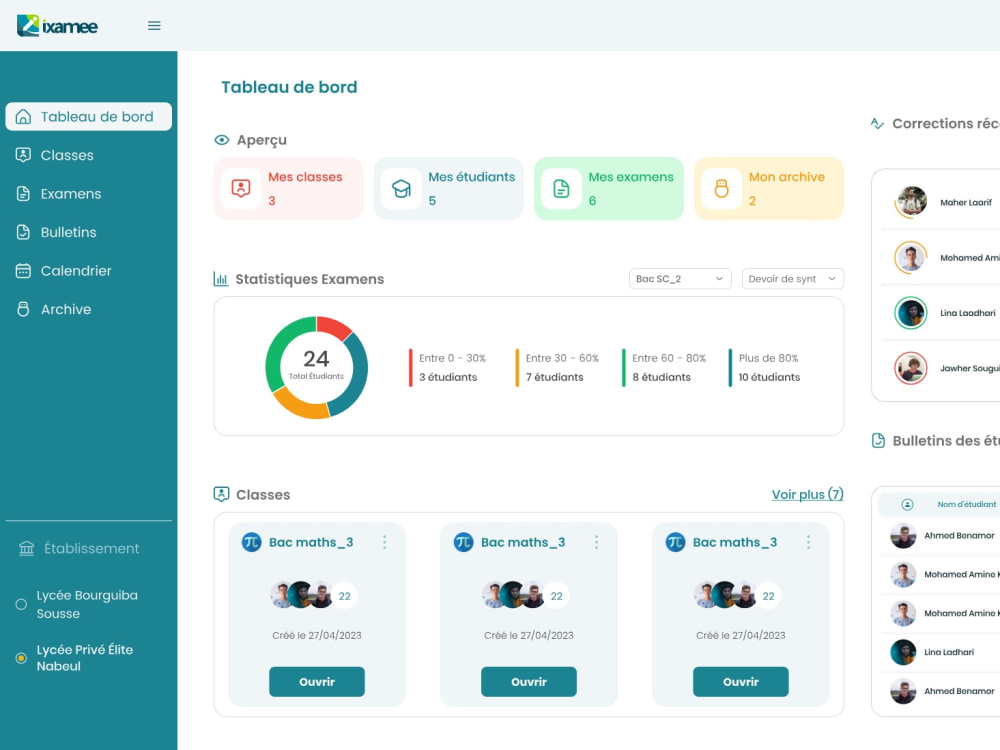This screenshot has width=1000, height=750.
Task: Click 22 student count on first class card
Action: [344, 596]
